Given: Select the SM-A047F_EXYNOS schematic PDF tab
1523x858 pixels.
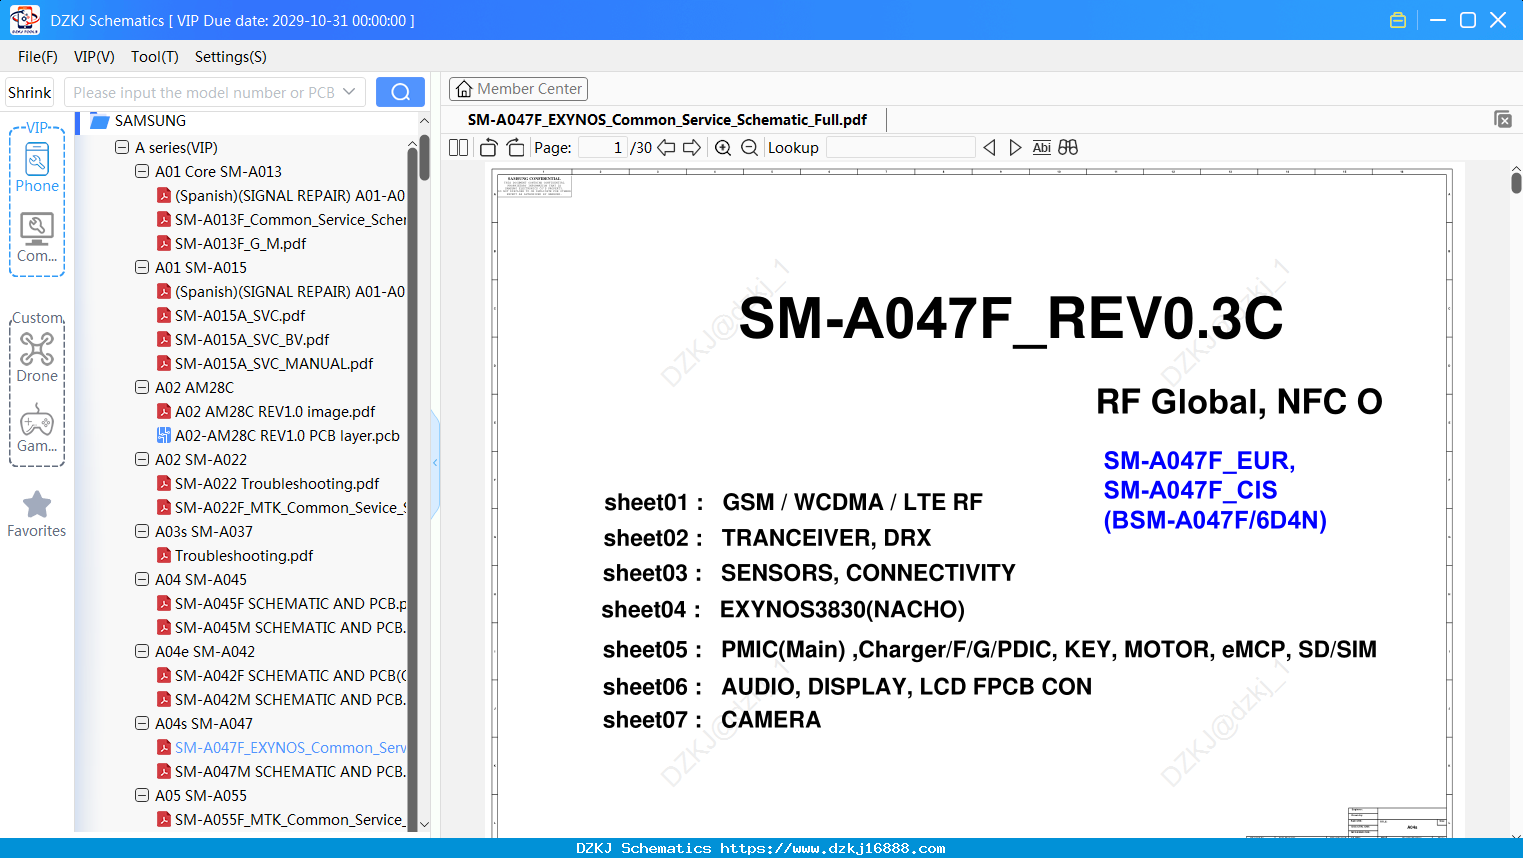Looking at the screenshot, I should click(667, 120).
